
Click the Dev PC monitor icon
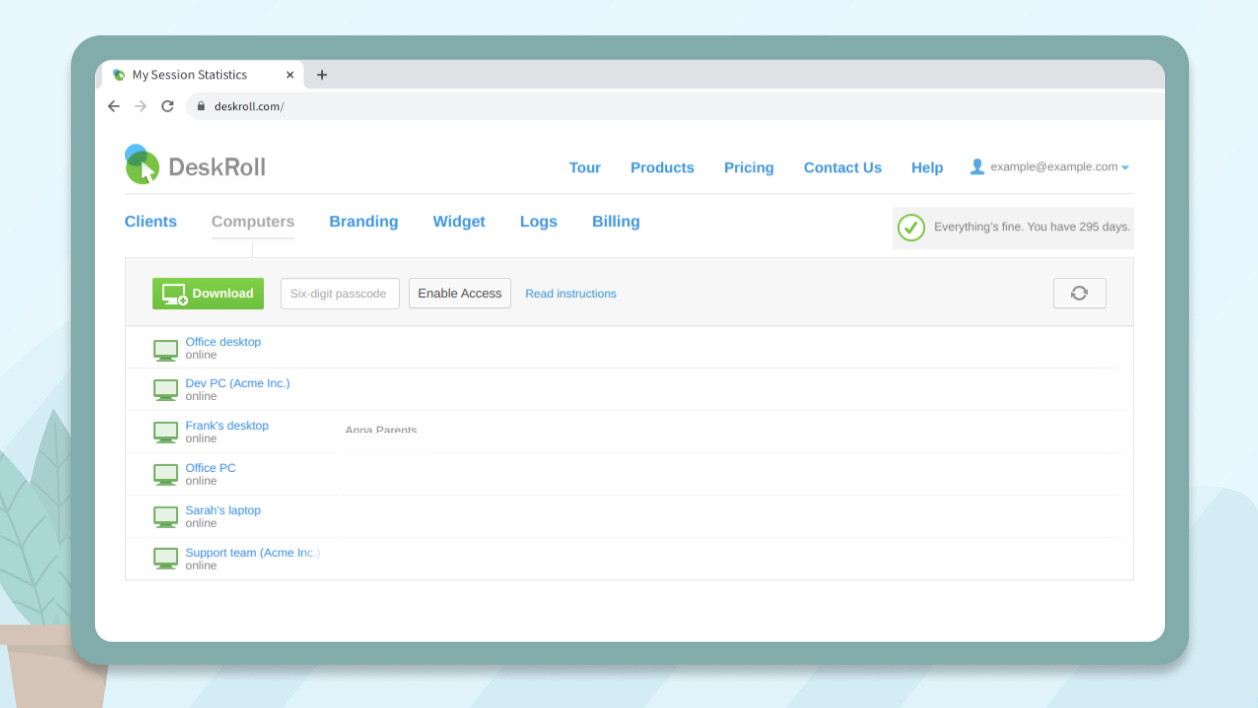(x=166, y=390)
